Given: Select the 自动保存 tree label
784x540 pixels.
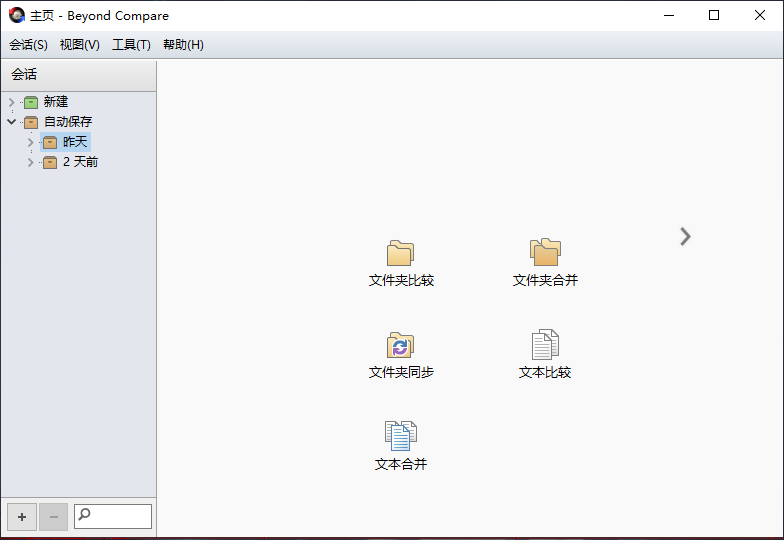Looking at the screenshot, I should coord(68,122).
